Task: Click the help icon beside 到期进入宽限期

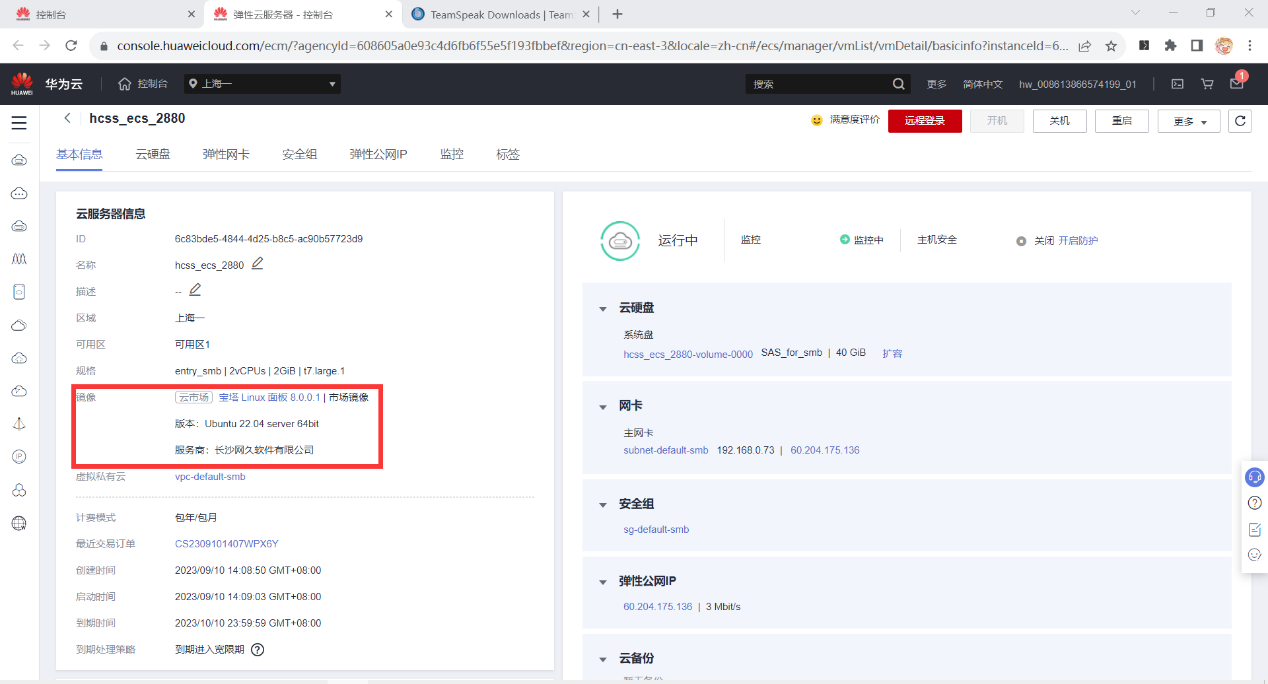Action: click(x=257, y=649)
